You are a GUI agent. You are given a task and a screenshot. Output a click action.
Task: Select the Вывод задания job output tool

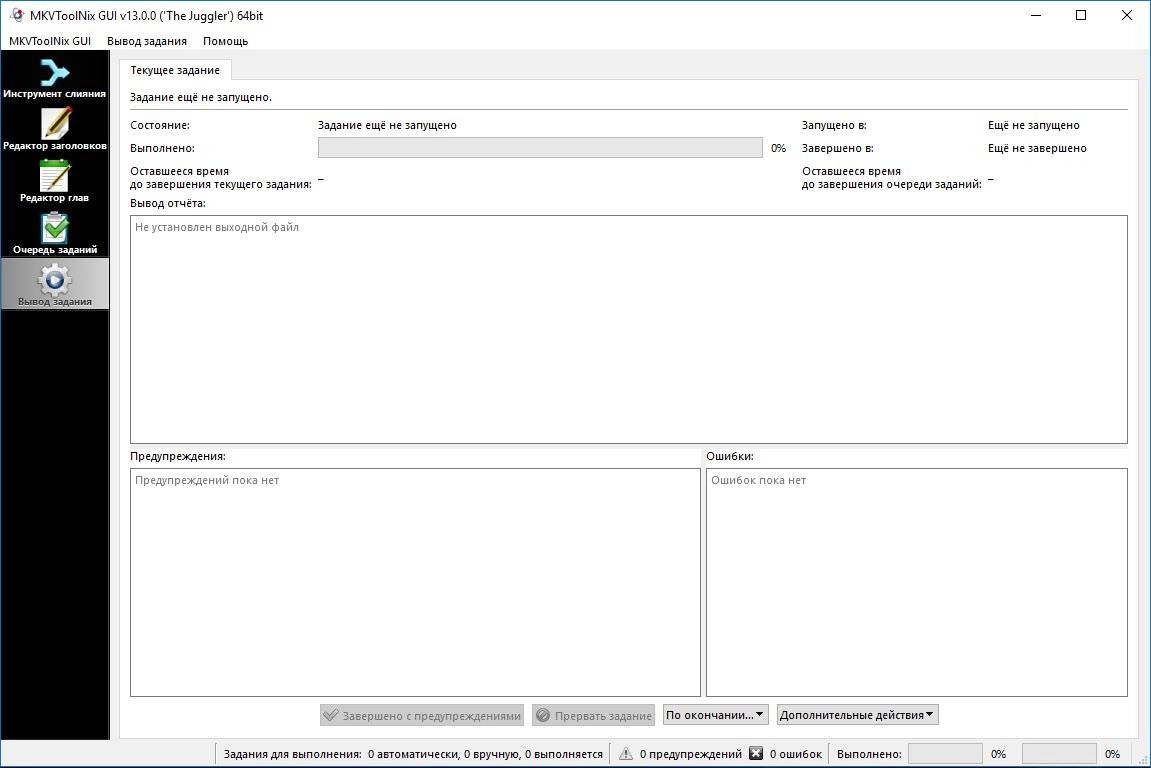[54, 285]
